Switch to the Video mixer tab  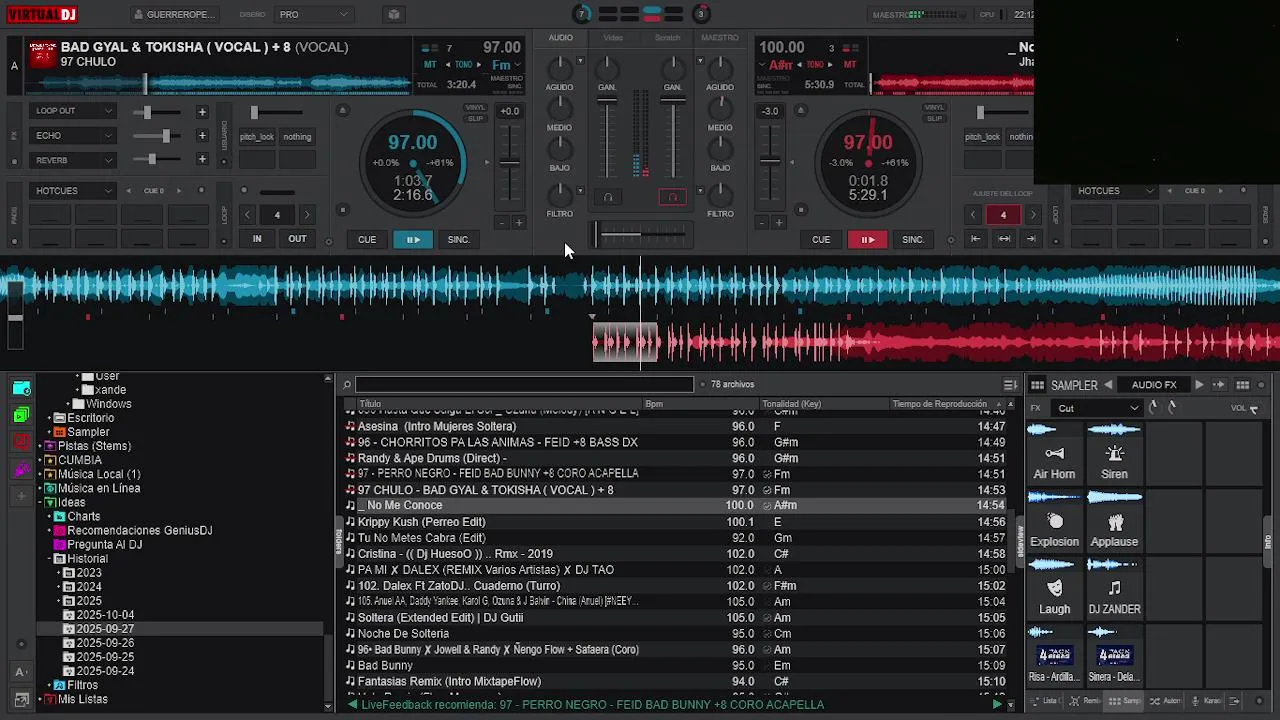(613, 38)
